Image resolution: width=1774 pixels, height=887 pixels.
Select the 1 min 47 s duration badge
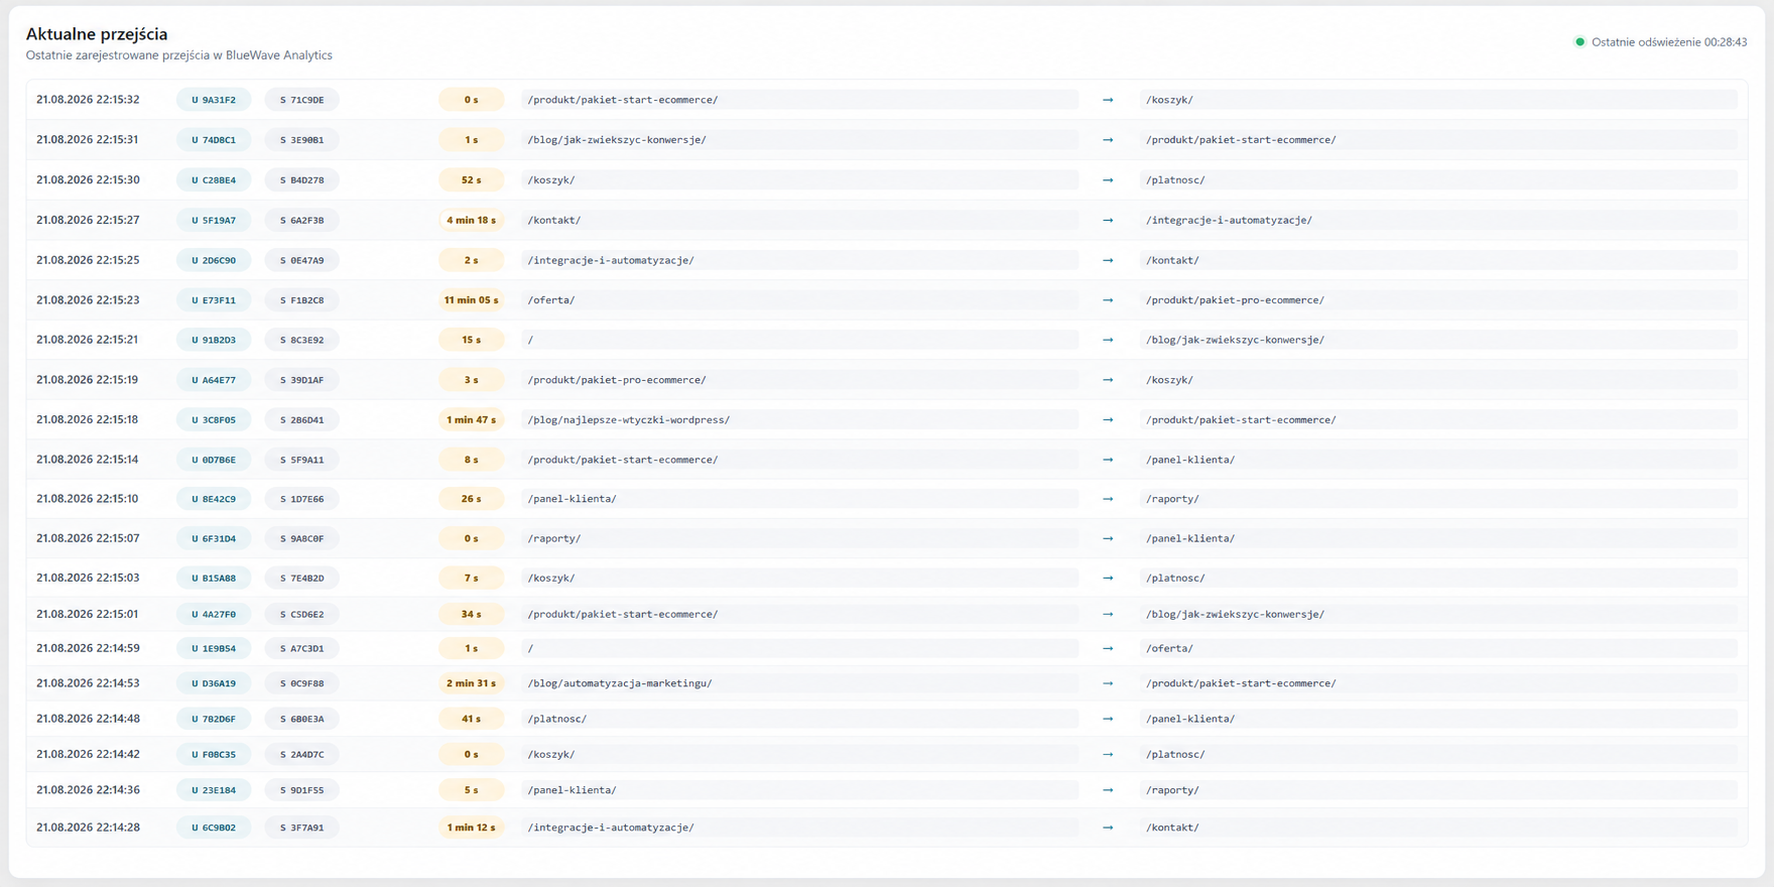(471, 420)
